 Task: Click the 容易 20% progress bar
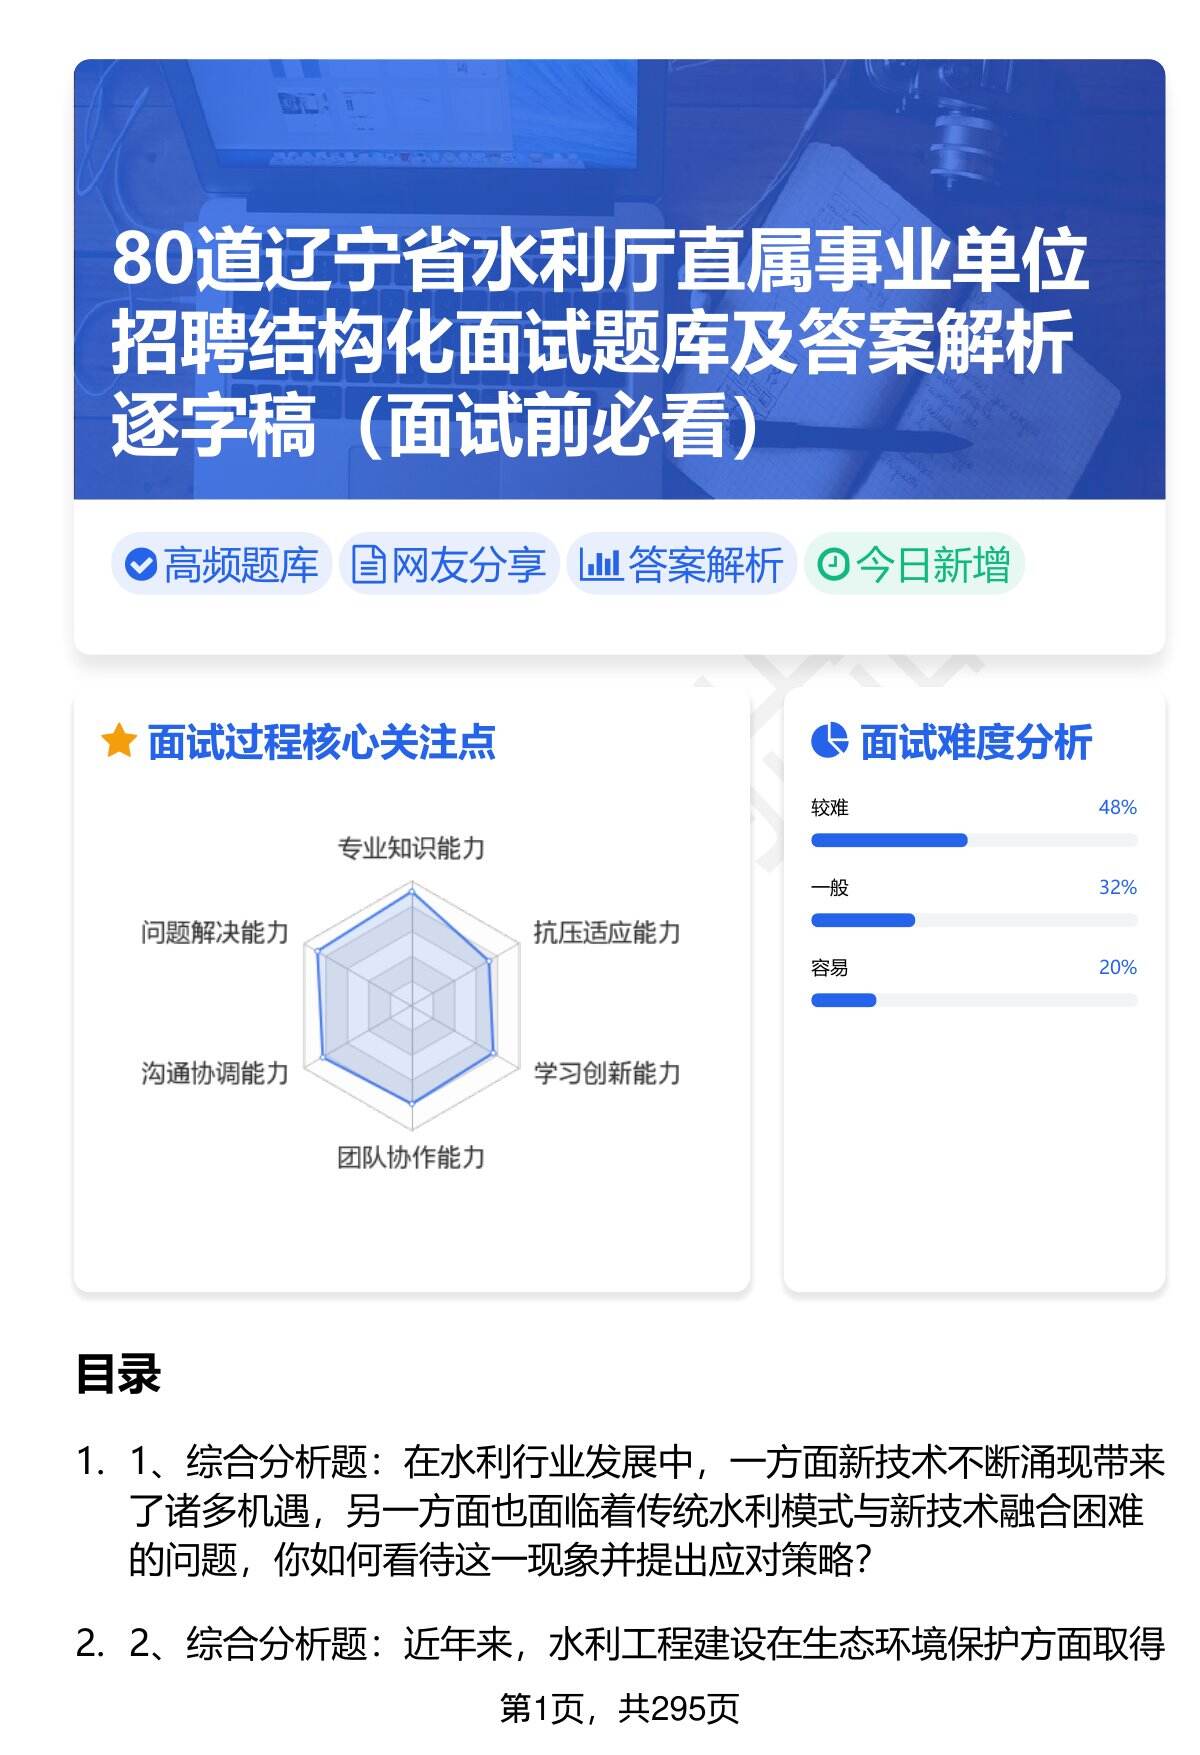click(973, 1000)
